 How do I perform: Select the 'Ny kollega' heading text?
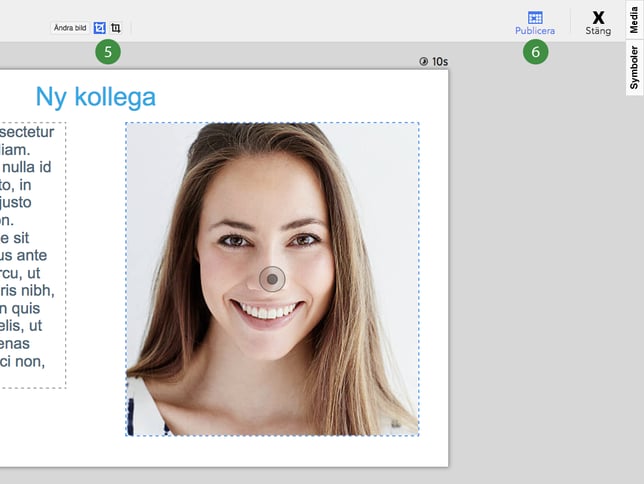point(95,97)
